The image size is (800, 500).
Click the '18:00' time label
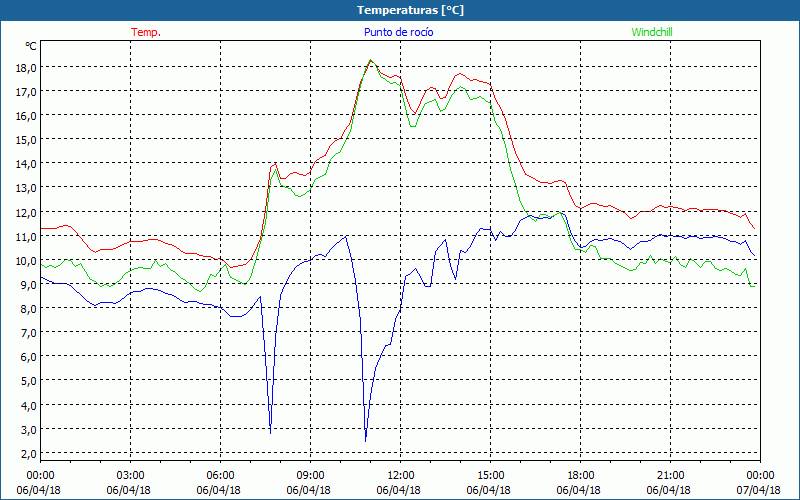[581, 476]
